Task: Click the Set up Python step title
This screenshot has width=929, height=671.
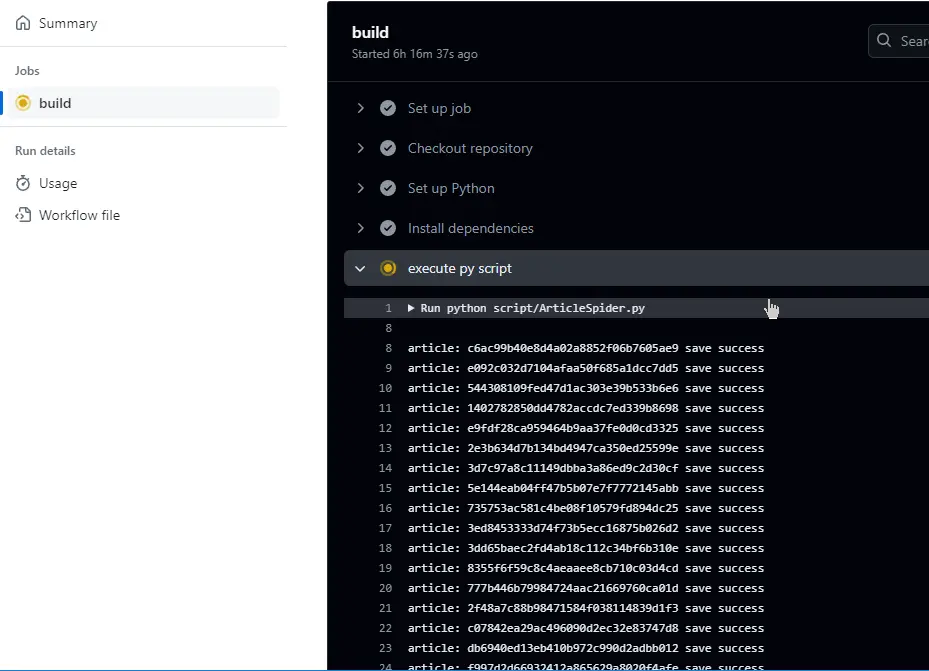Action: [451, 188]
